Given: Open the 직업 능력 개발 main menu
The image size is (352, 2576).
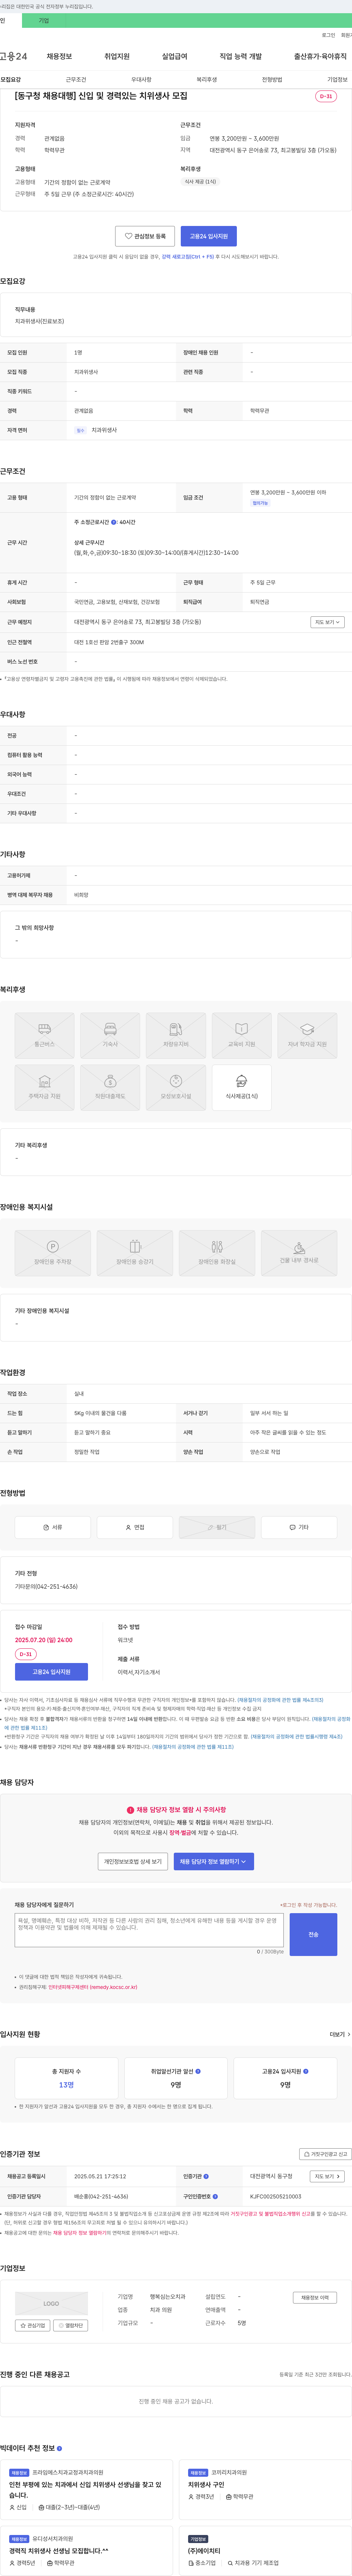Looking at the screenshot, I should coord(241,56).
